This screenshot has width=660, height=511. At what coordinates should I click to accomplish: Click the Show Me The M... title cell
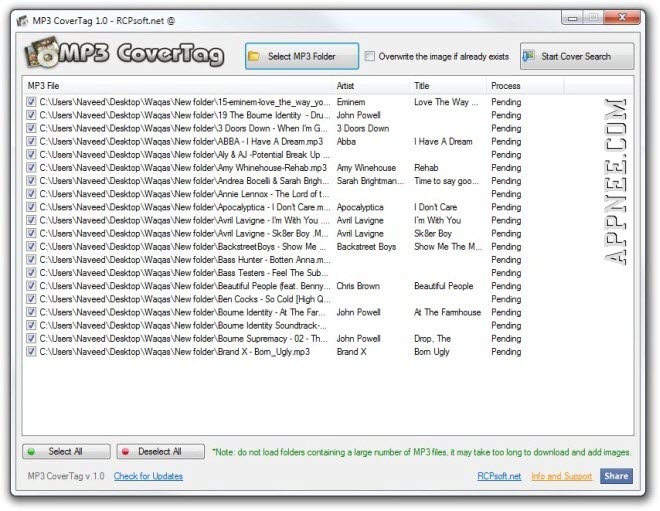click(448, 246)
